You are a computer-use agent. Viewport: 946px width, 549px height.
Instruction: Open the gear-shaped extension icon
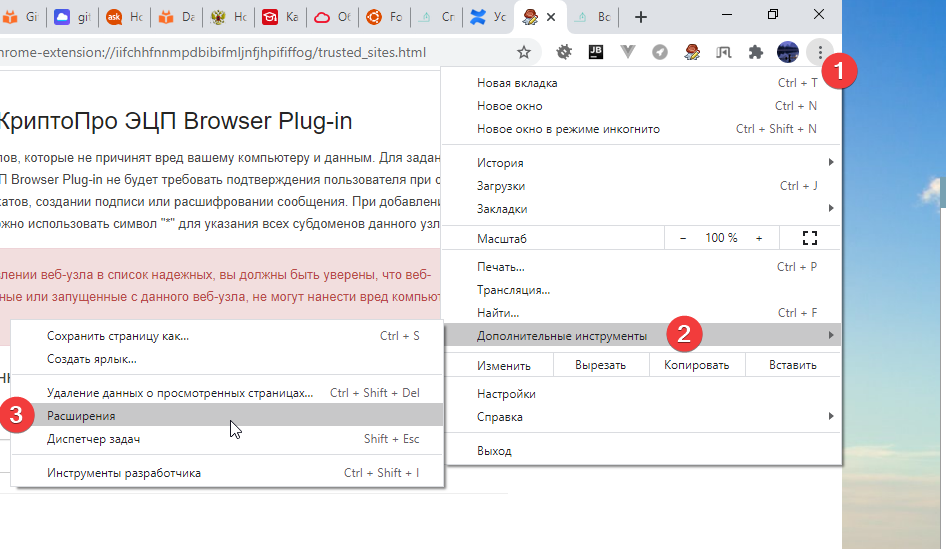click(563, 52)
